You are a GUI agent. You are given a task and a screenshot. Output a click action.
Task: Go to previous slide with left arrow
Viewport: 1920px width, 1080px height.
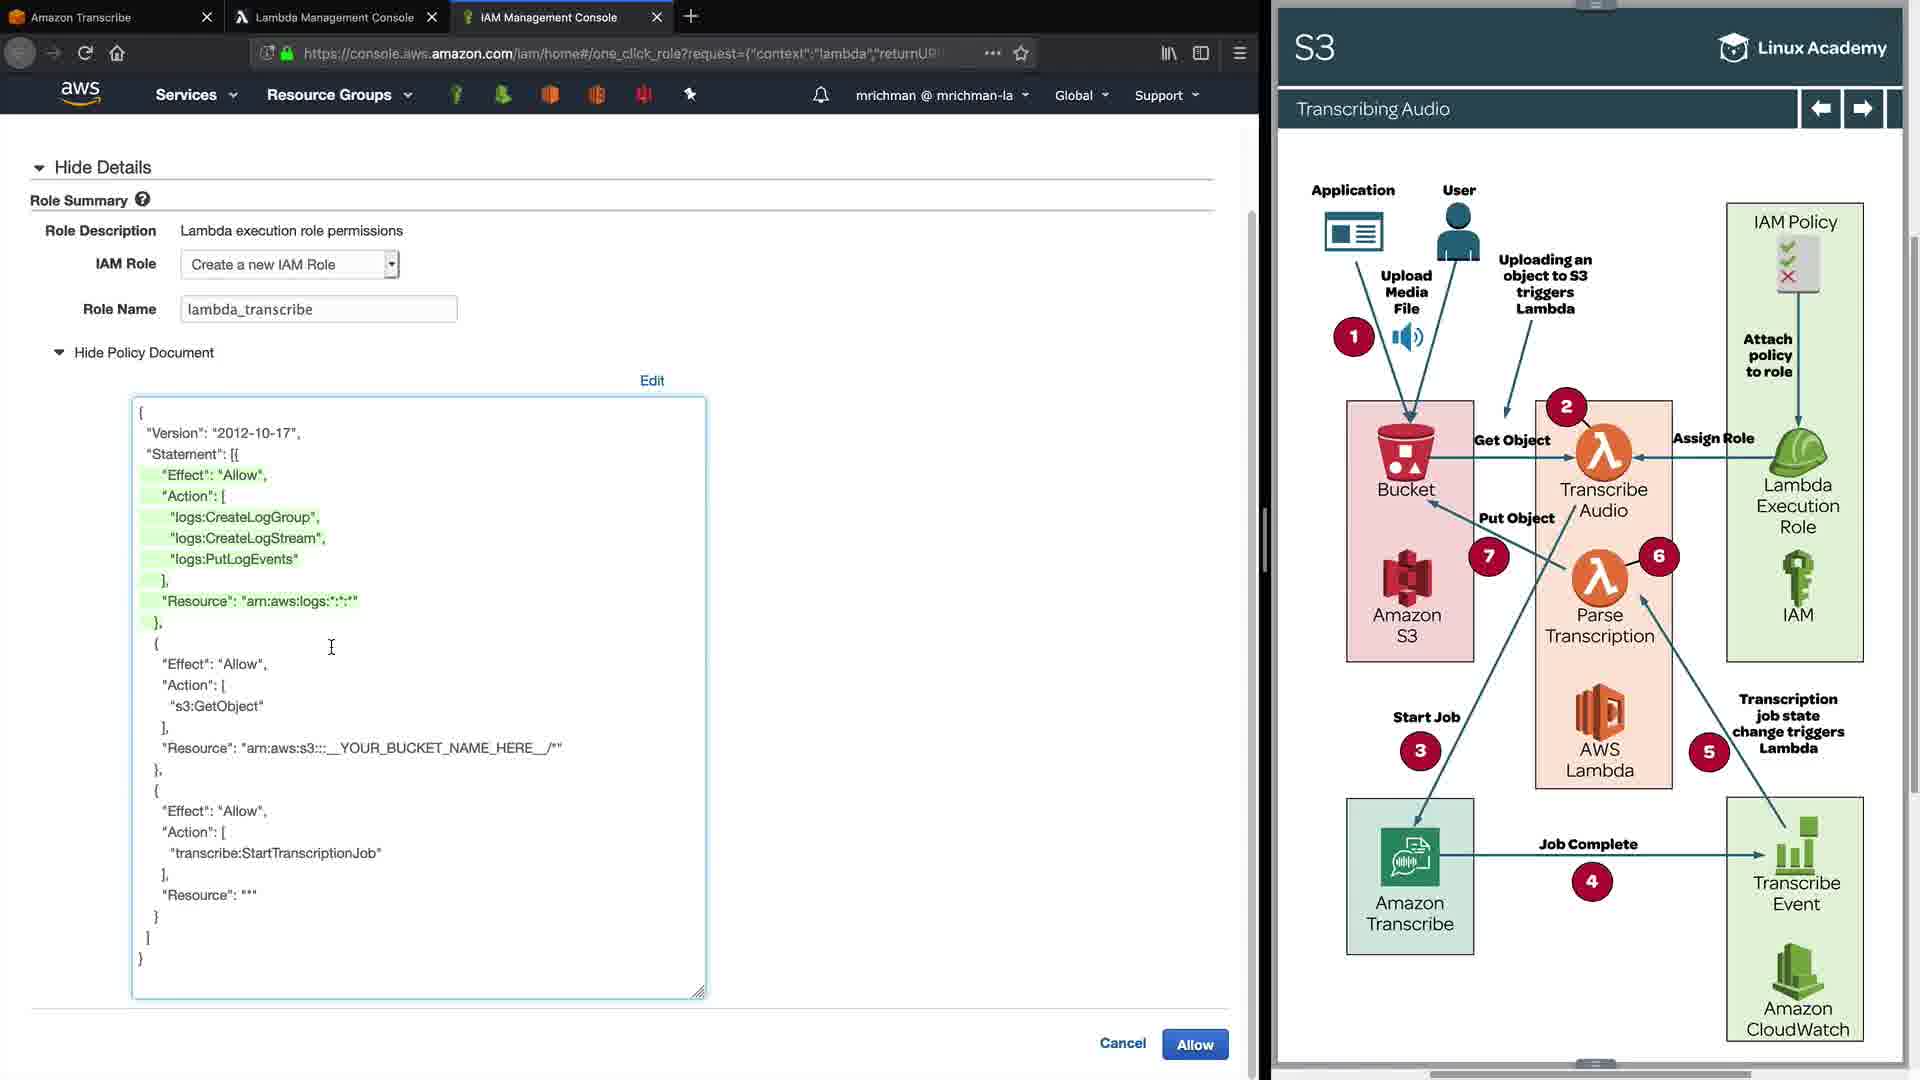1821,109
